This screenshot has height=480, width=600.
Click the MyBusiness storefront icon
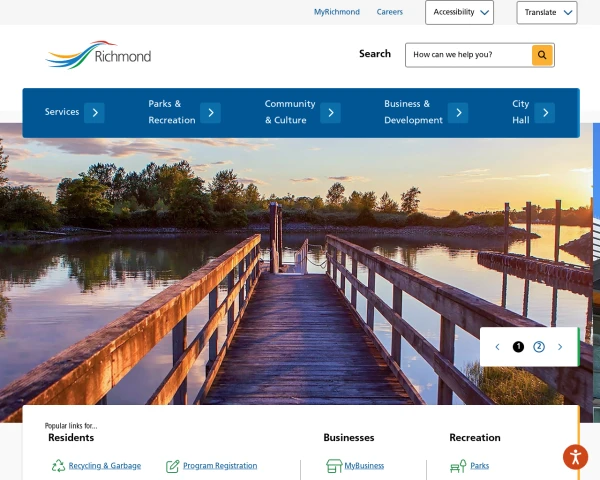[334, 466]
